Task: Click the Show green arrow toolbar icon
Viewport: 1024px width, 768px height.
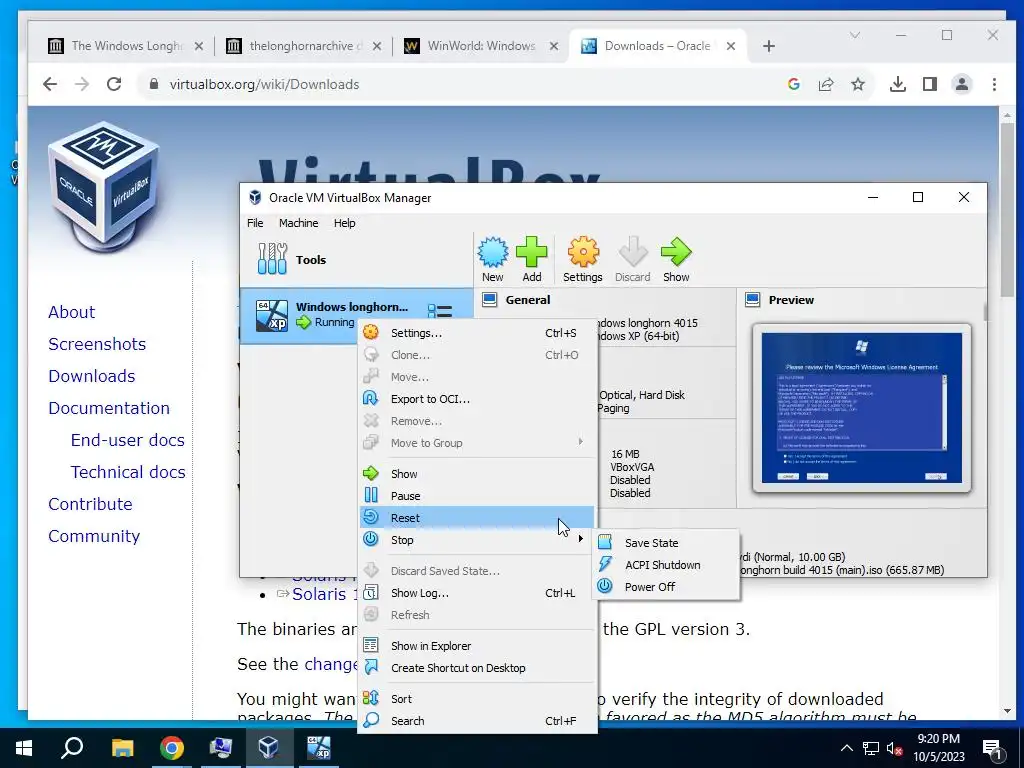Action: tap(676, 259)
